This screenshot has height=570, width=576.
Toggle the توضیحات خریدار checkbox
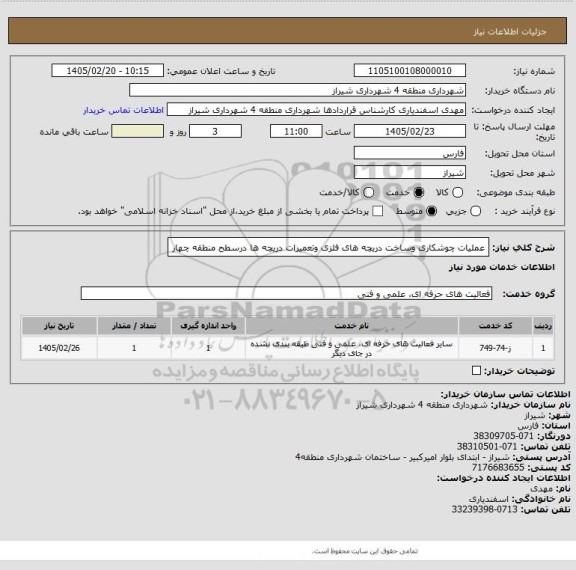[x=476, y=371]
